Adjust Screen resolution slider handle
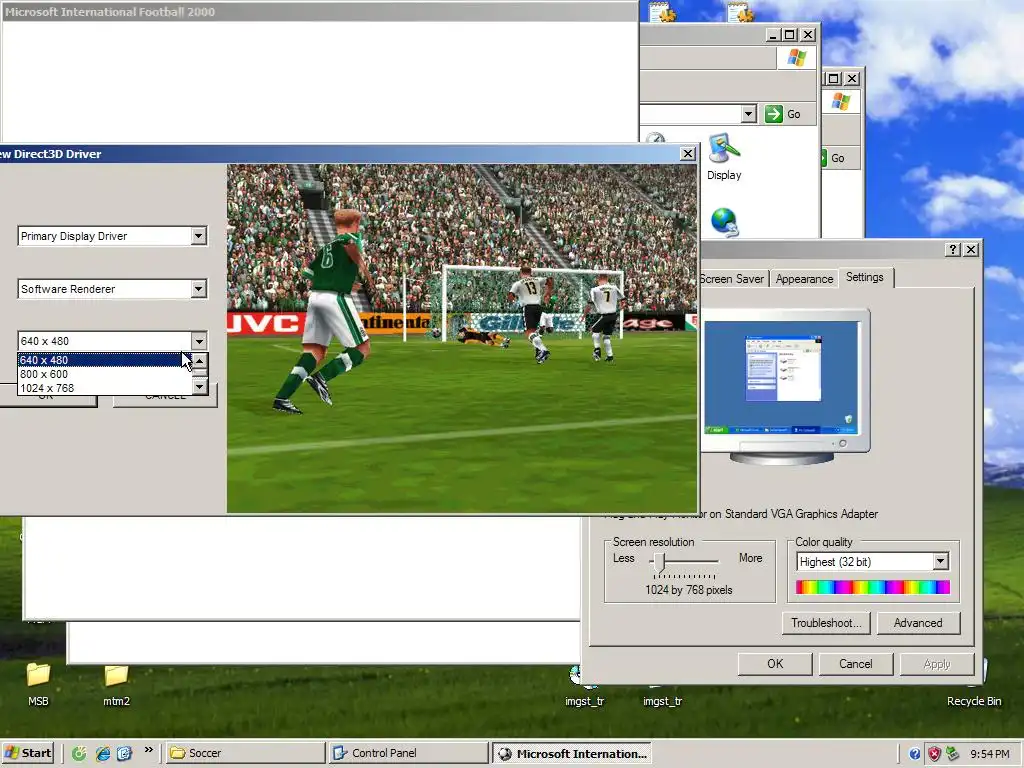Image resolution: width=1024 pixels, height=768 pixels. (x=660, y=562)
